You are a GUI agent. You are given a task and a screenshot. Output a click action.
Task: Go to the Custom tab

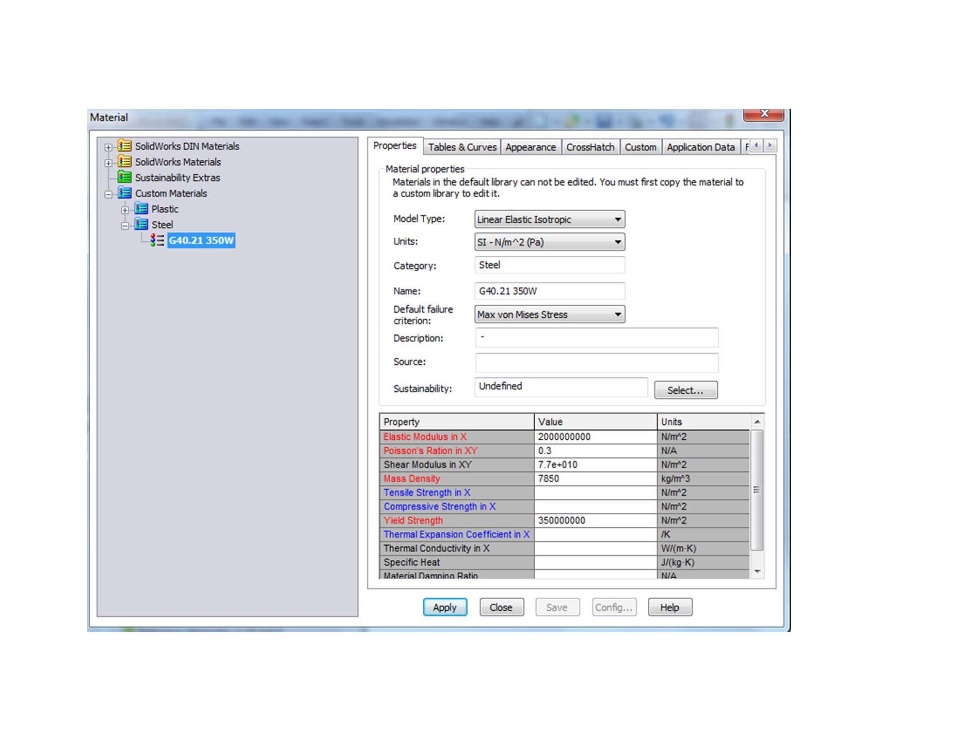640,147
